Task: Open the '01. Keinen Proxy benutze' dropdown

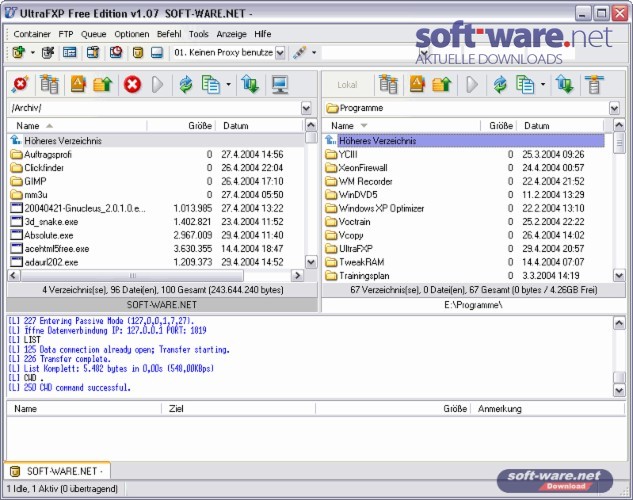Action: pos(280,53)
